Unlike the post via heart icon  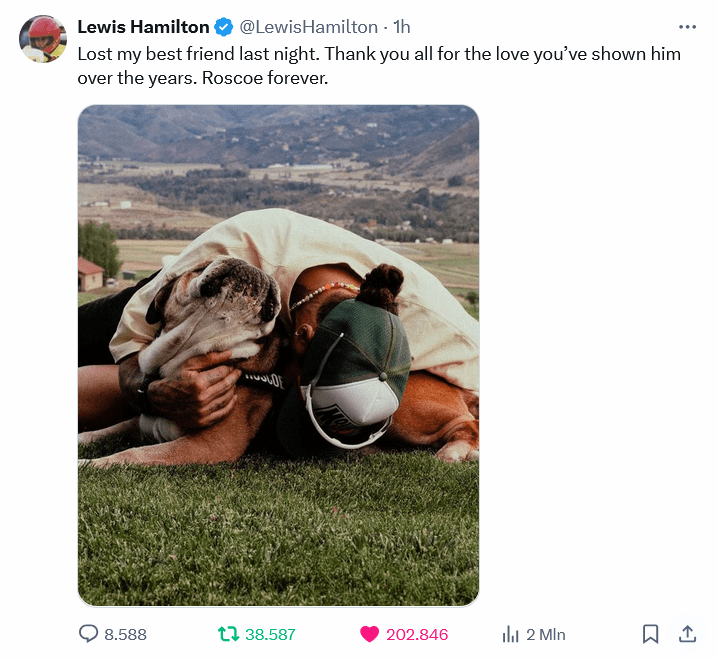370,634
